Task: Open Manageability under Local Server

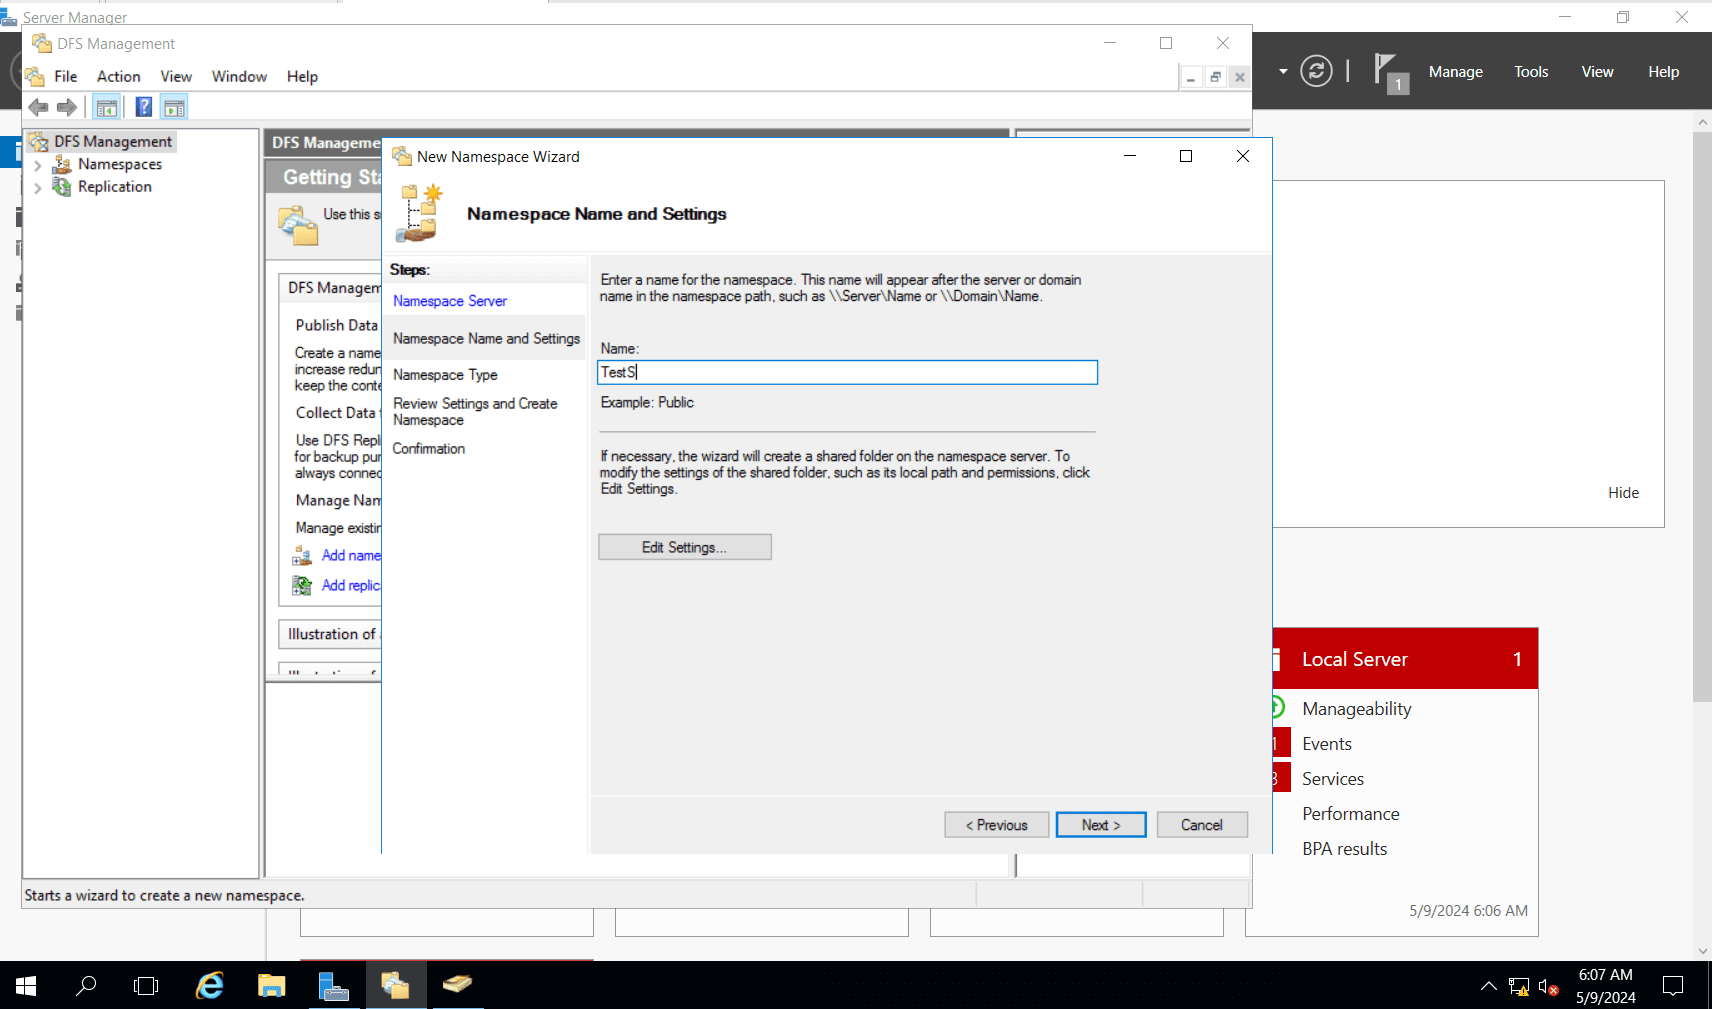Action: [1357, 709]
